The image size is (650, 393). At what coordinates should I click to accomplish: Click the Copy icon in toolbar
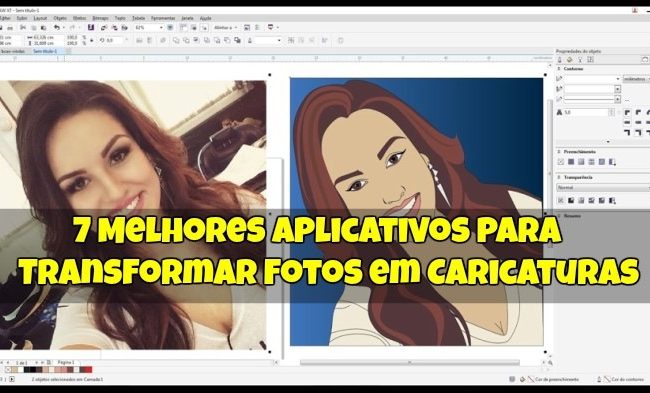point(33,28)
